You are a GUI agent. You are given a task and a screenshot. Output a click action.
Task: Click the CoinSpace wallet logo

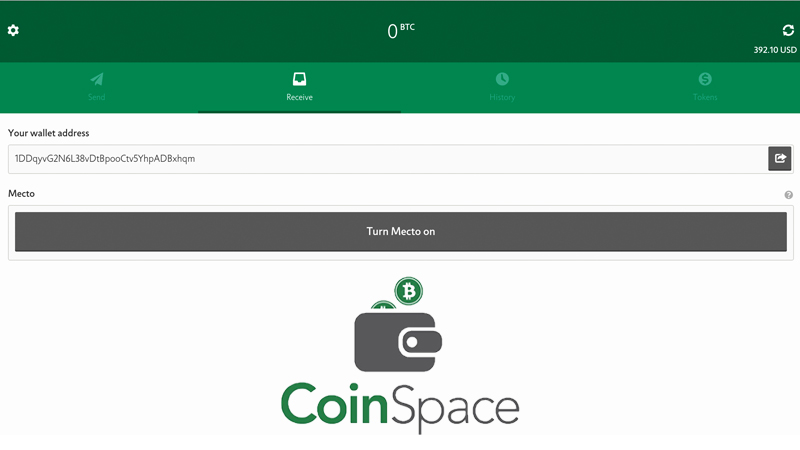tap(401, 356)
